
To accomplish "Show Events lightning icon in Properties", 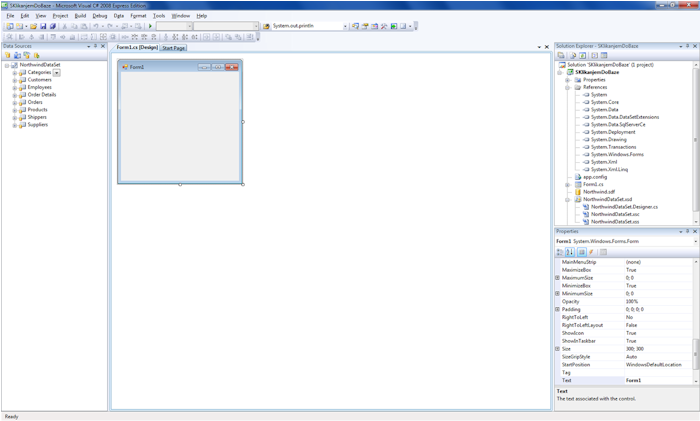I will pos(592,252).
